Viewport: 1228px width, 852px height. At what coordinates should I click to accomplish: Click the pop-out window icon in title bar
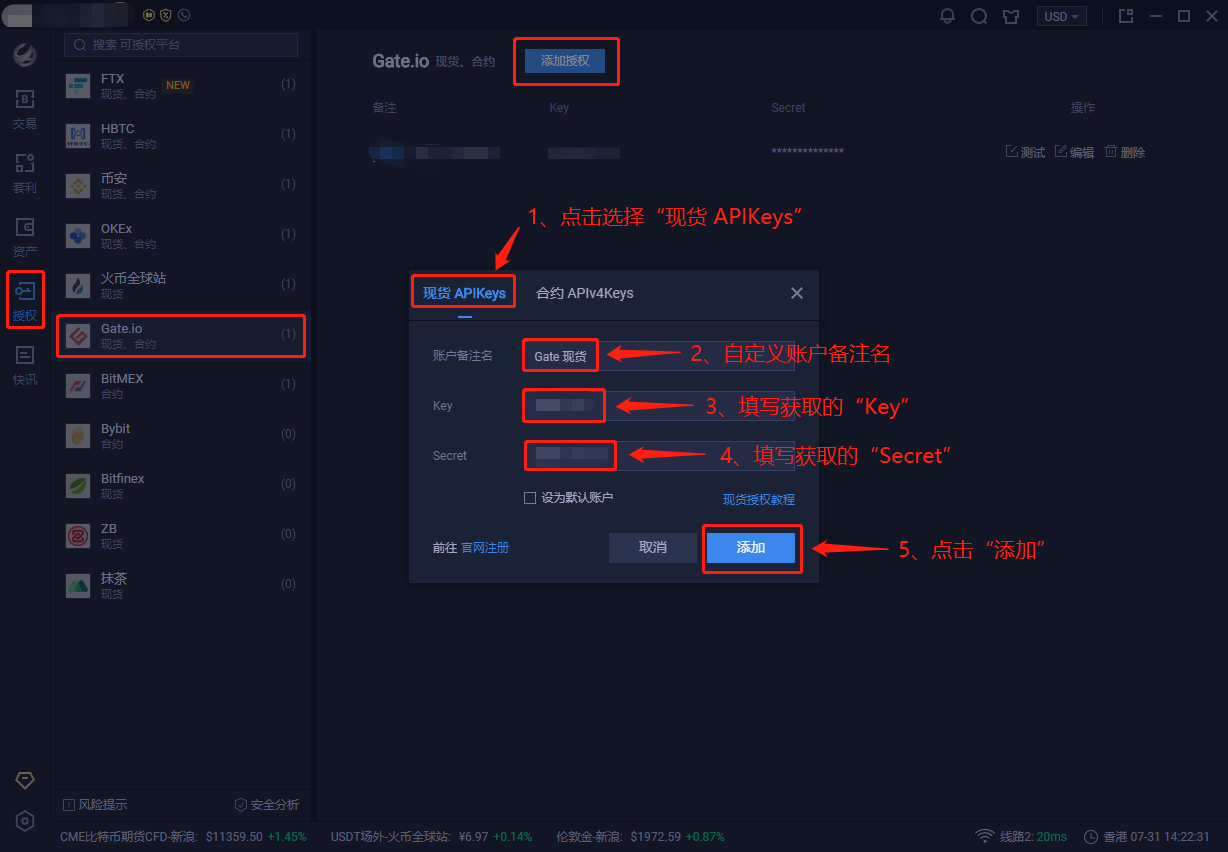coord(1125,16)
